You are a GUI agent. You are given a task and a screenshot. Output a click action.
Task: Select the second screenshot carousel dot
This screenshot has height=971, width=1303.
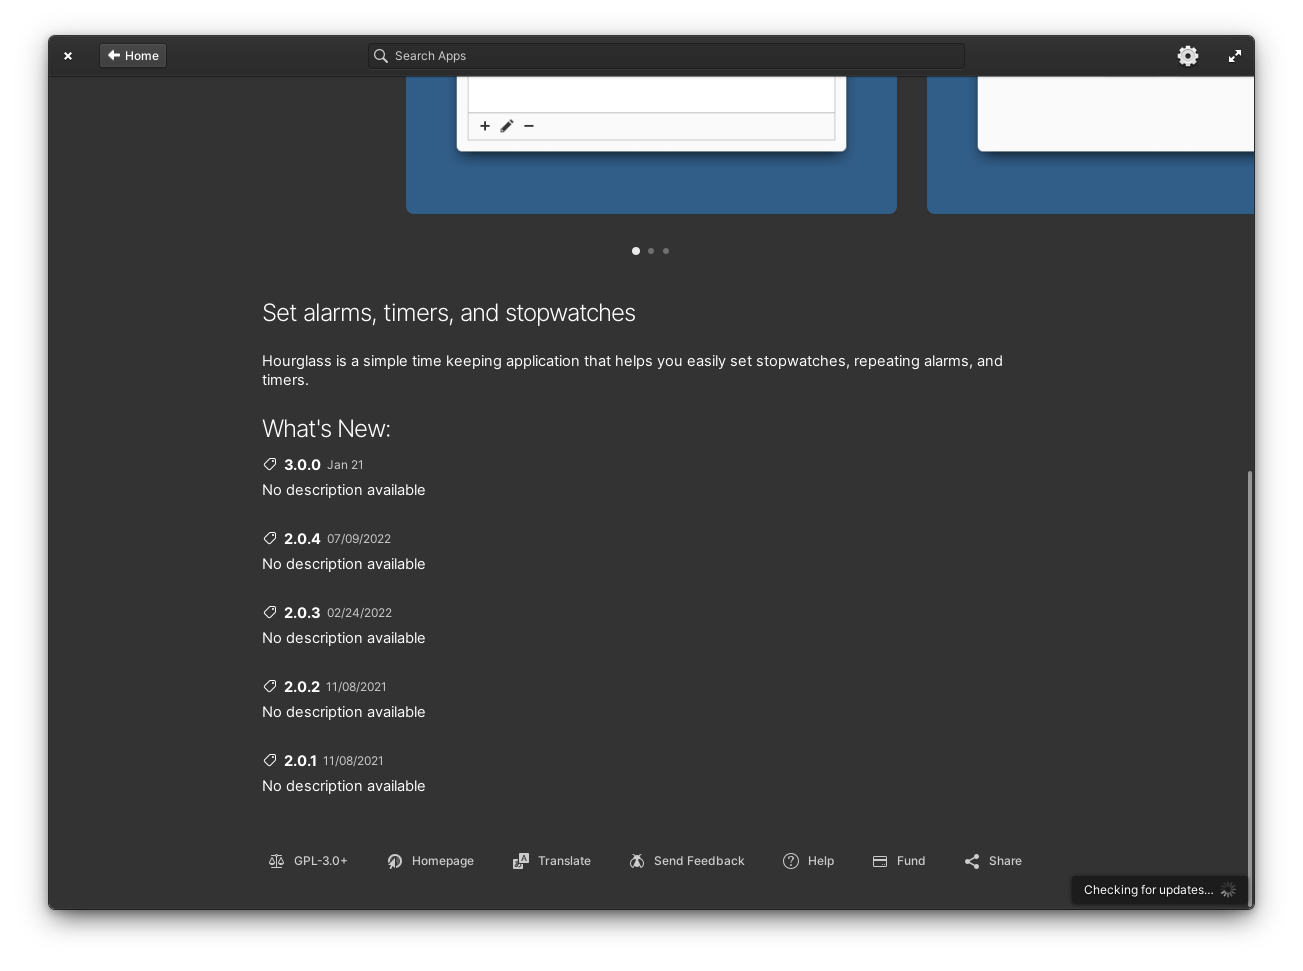651,251
